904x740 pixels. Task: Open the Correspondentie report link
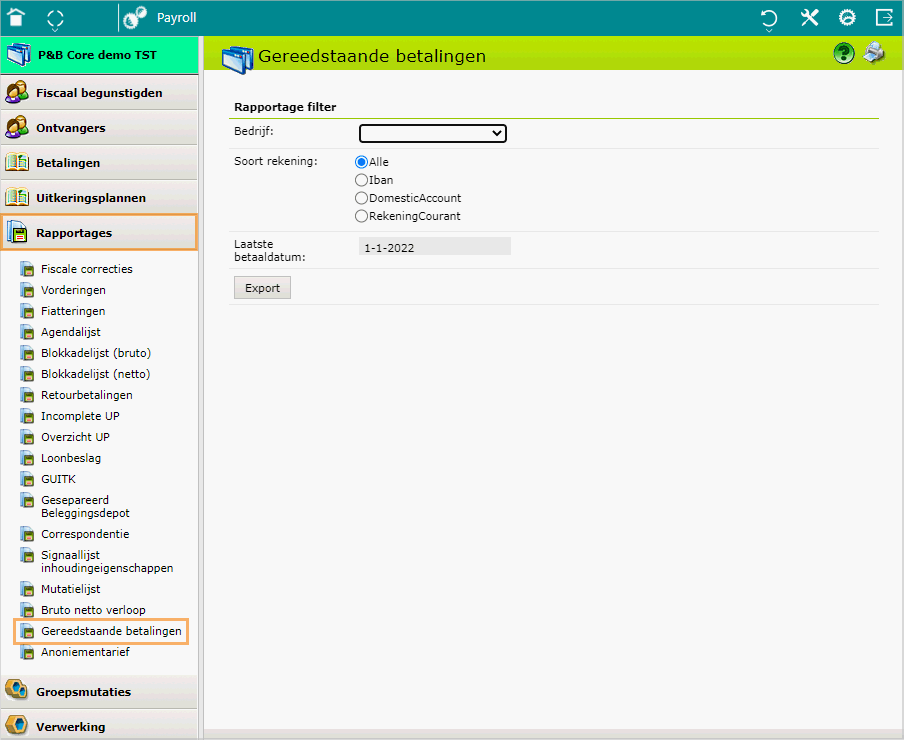coord(85,534)
